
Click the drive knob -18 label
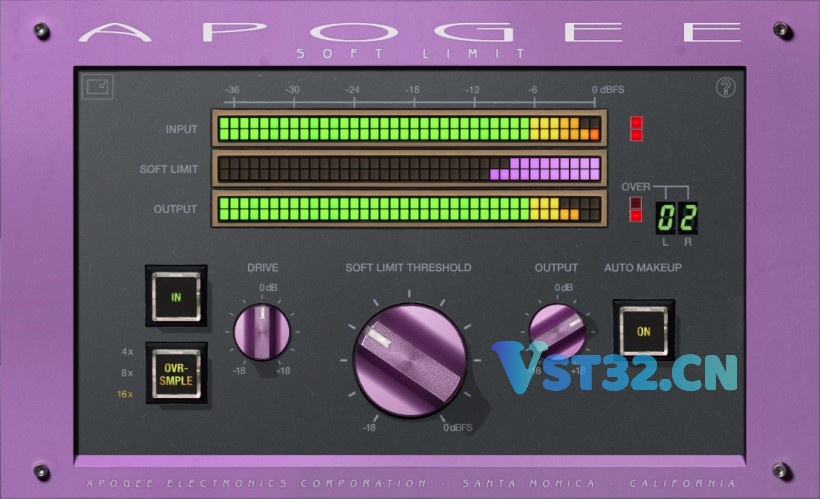239,371
